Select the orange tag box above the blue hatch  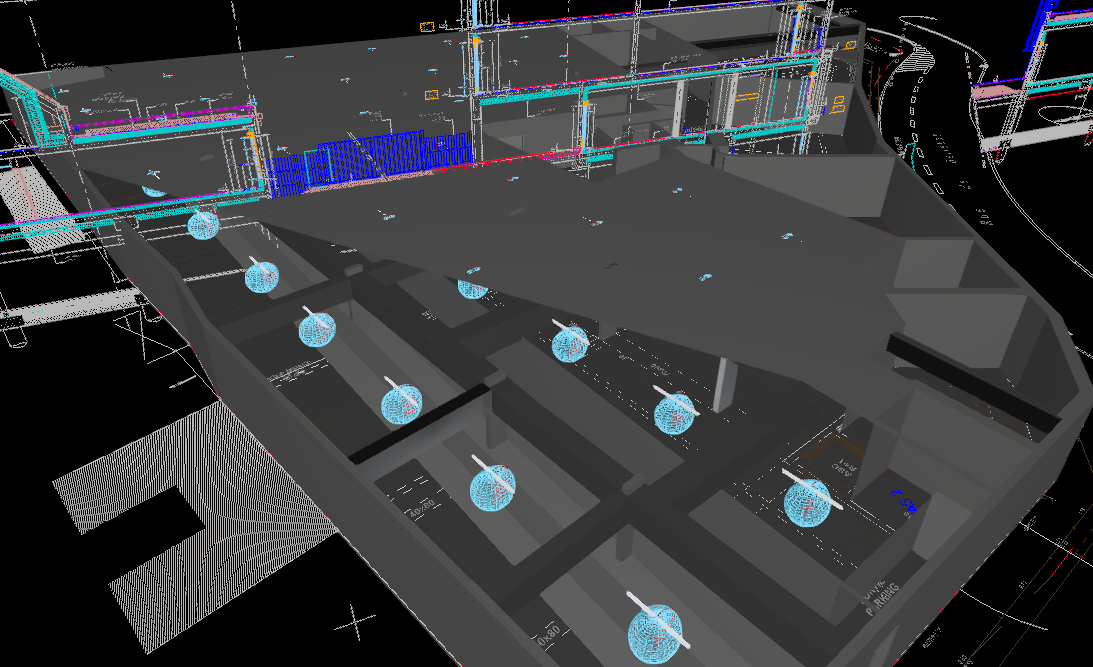click(433, 97)
